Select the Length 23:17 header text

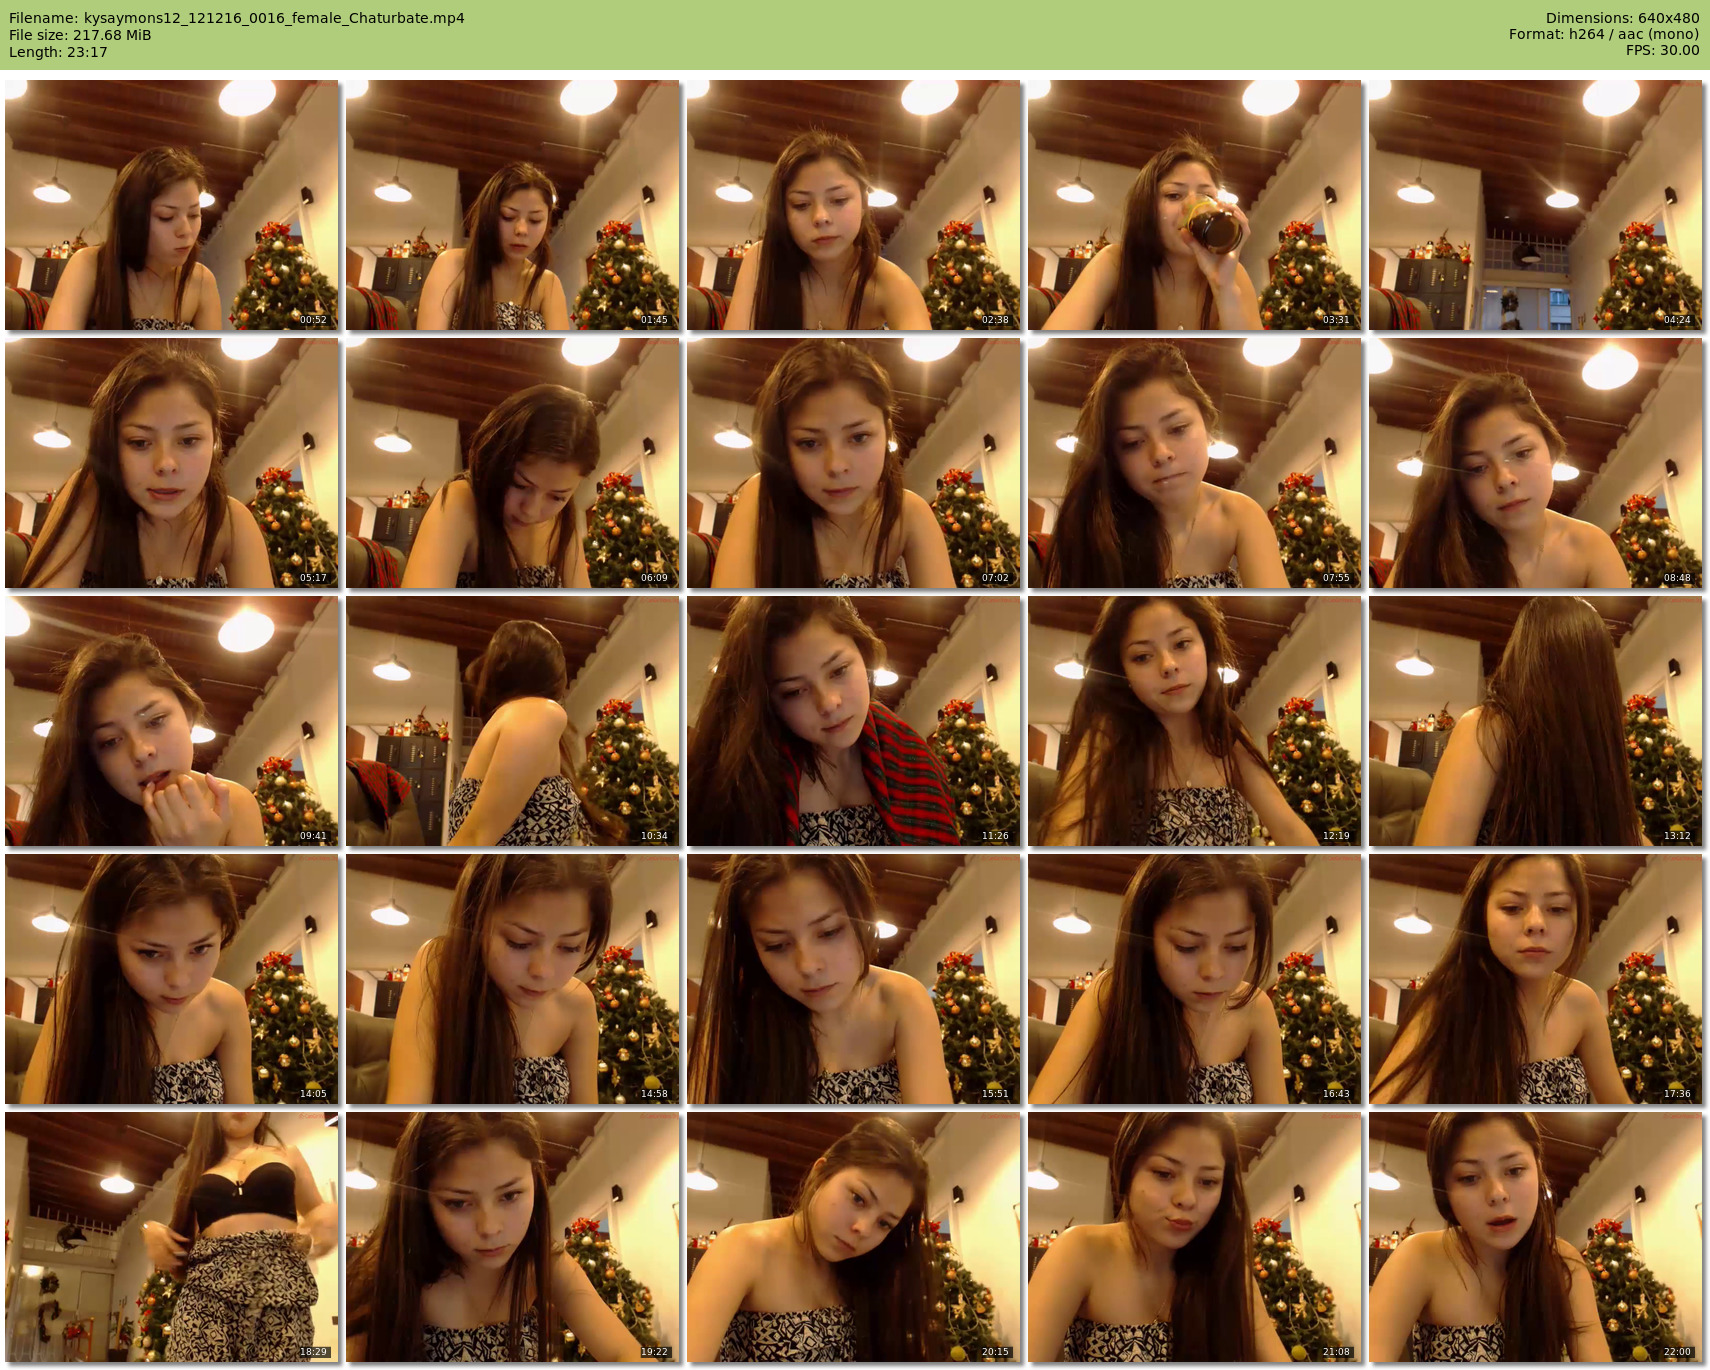[58, 52]
